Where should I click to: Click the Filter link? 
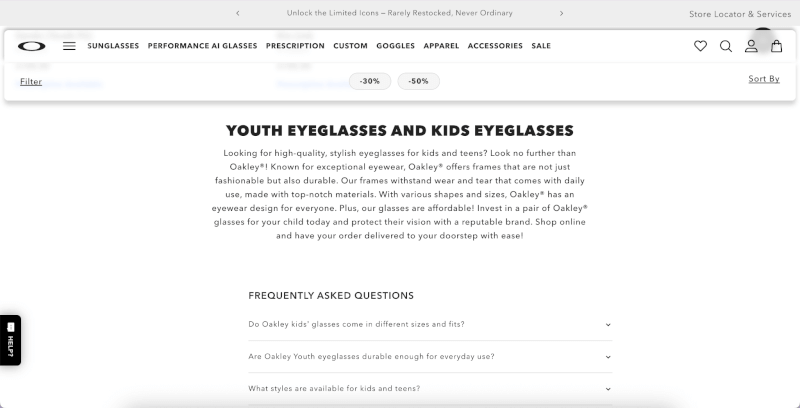[31, 82]
